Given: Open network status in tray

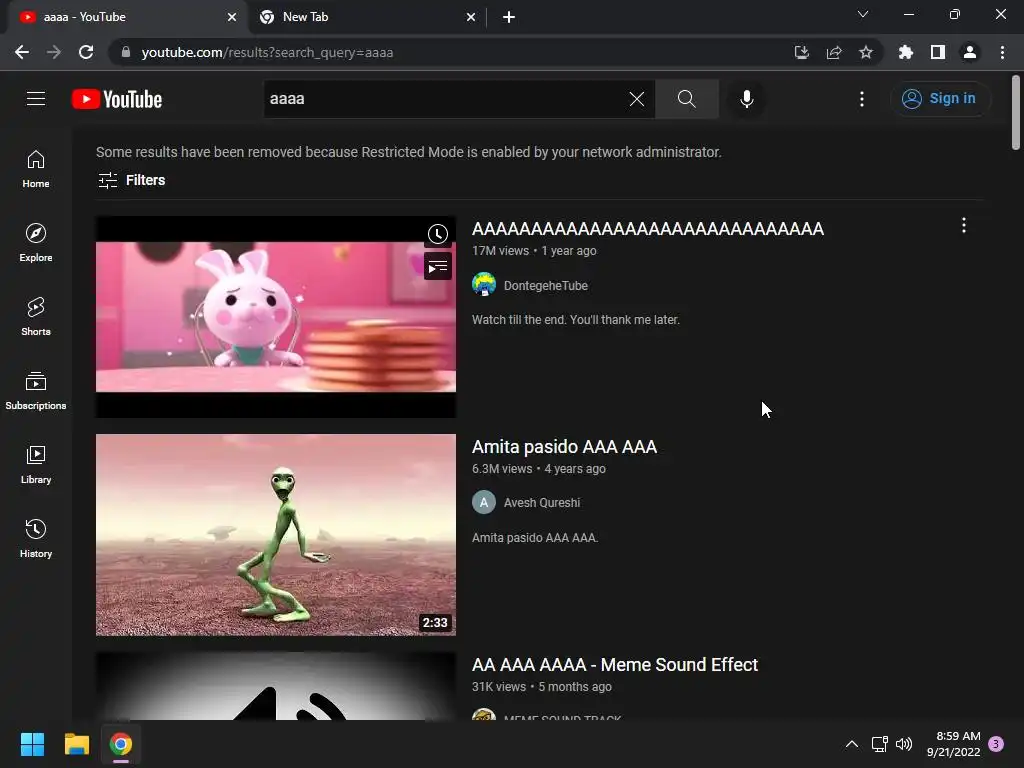Looking at the screenshot, I should point(879,744).
